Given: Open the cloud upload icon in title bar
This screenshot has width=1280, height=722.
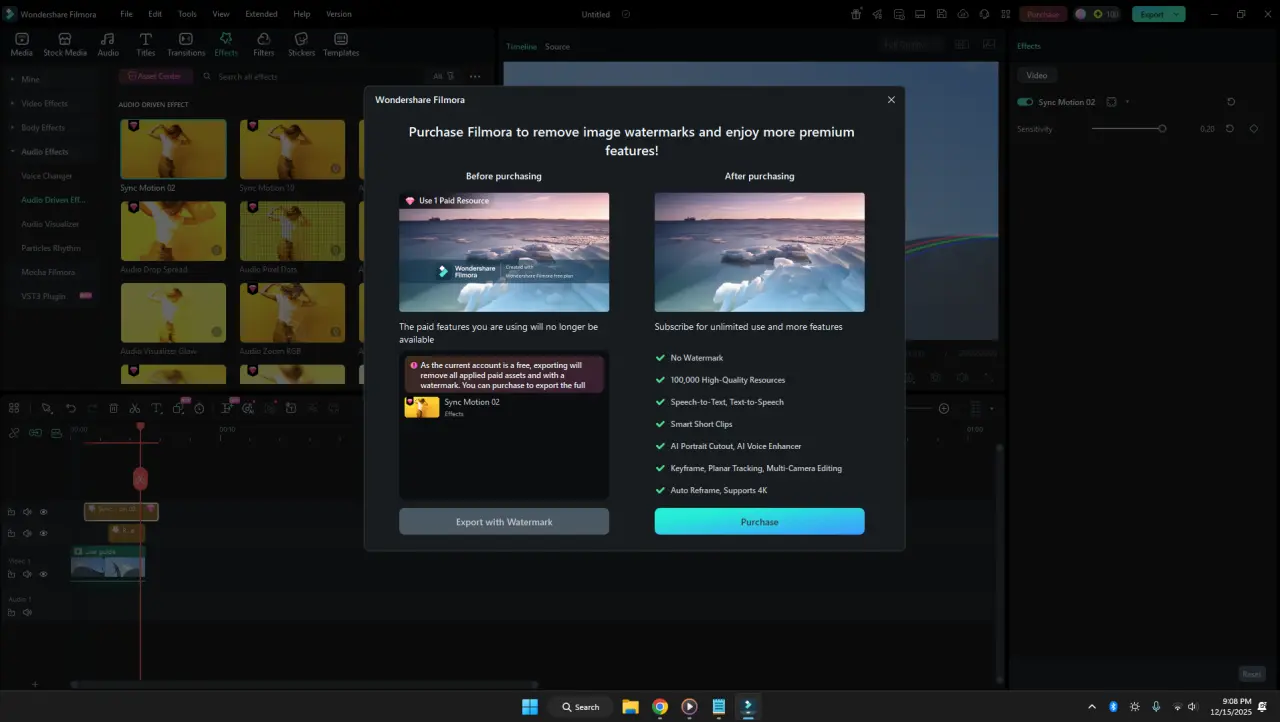Looking at the screenshot, I should [x=963, y=14].
